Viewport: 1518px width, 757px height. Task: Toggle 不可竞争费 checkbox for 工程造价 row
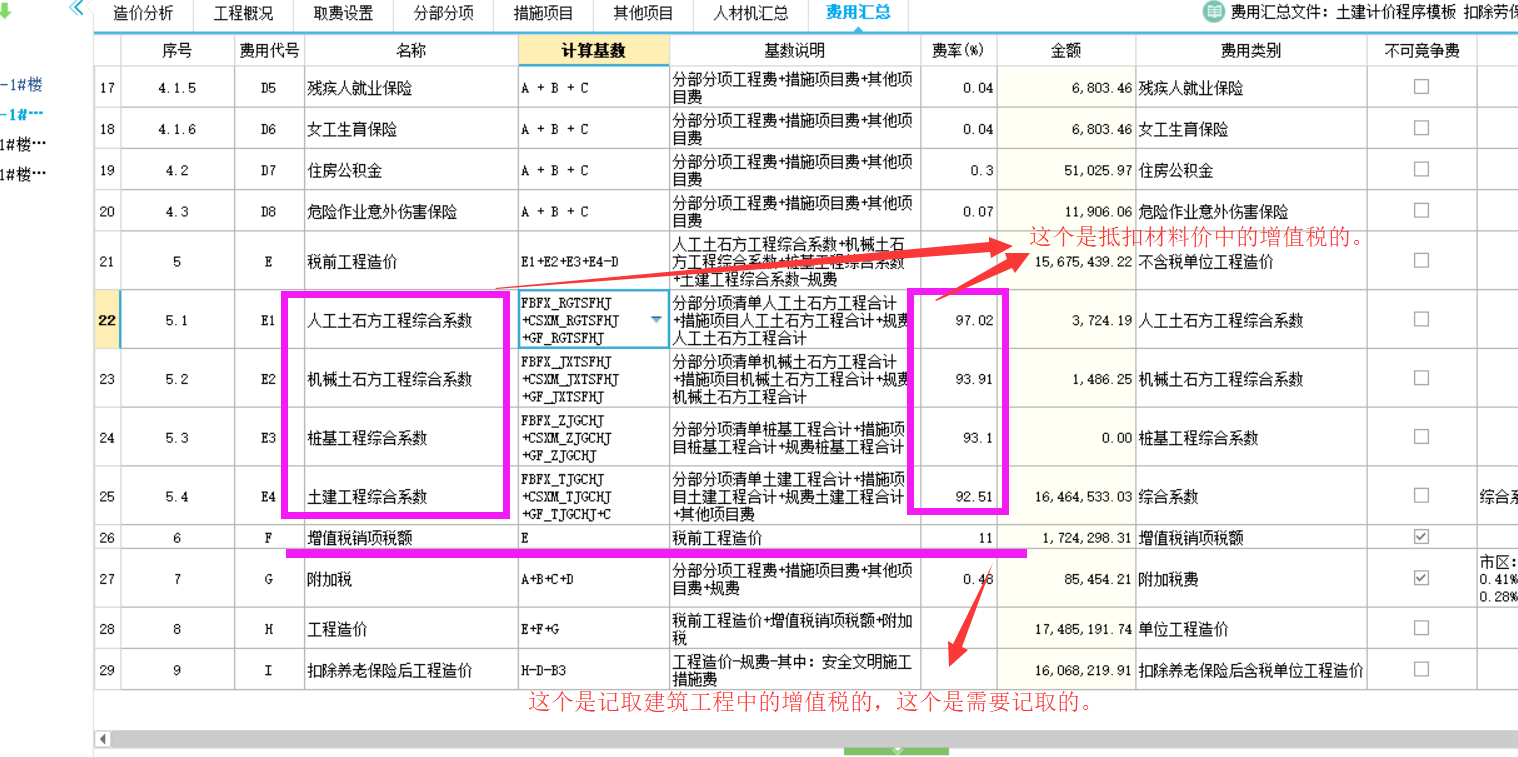click(1421, 628)
